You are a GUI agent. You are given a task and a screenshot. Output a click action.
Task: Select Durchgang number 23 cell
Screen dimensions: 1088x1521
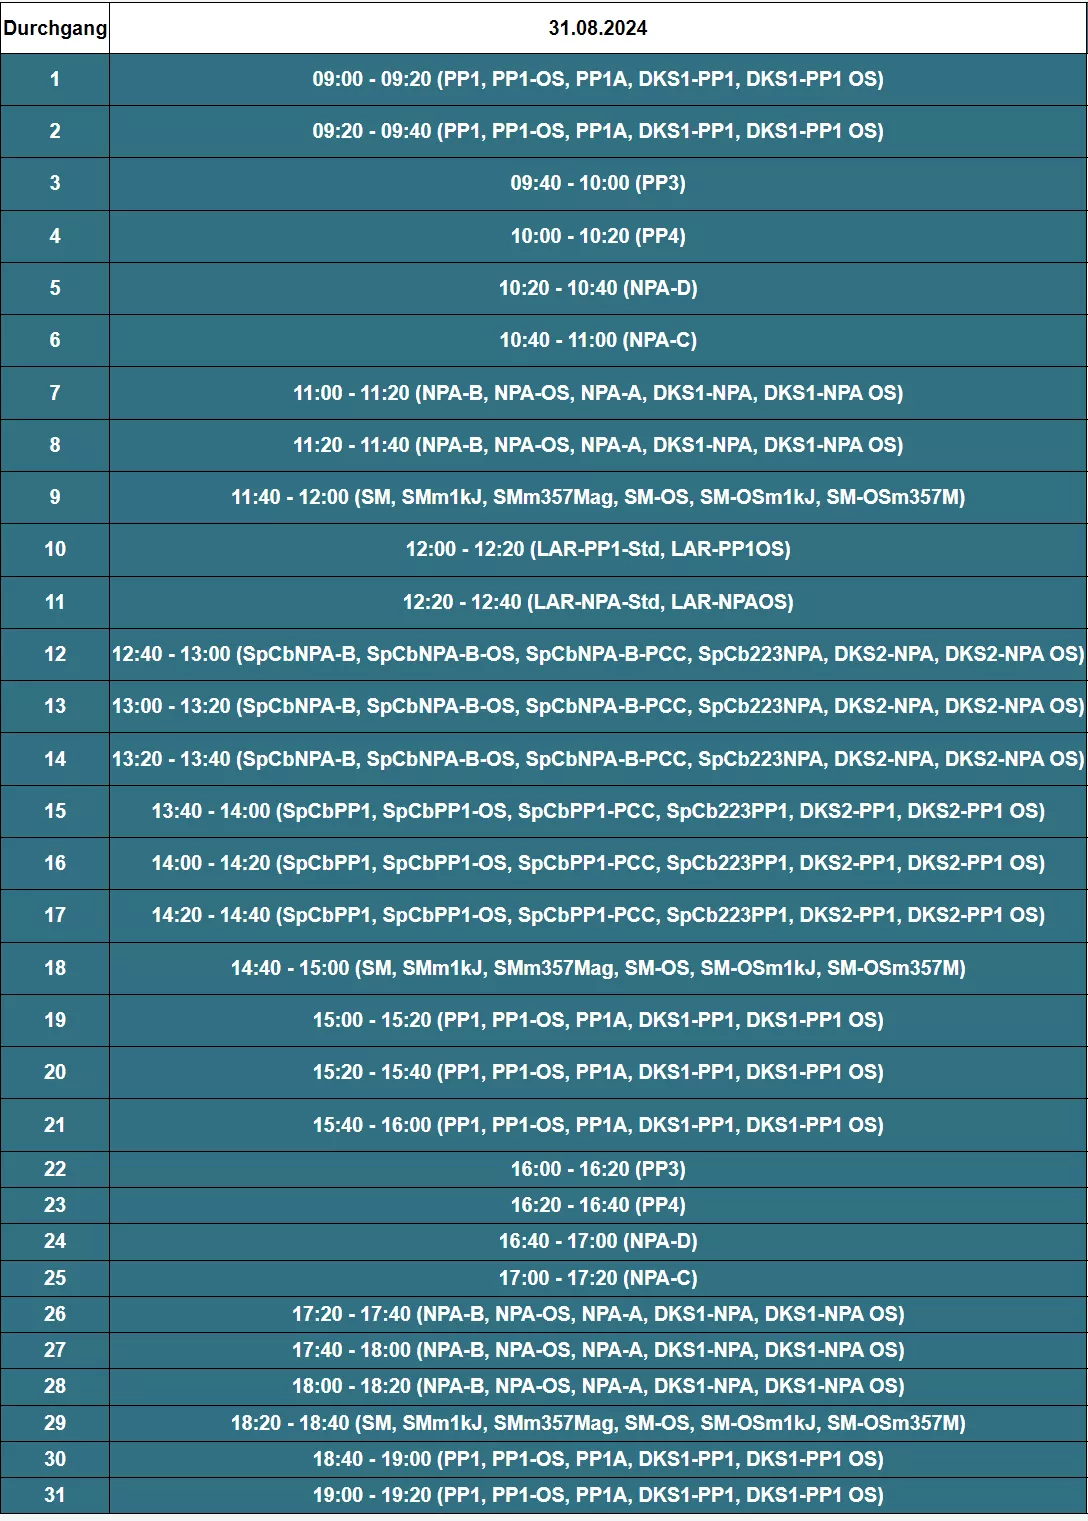[x=55, y=1205]
